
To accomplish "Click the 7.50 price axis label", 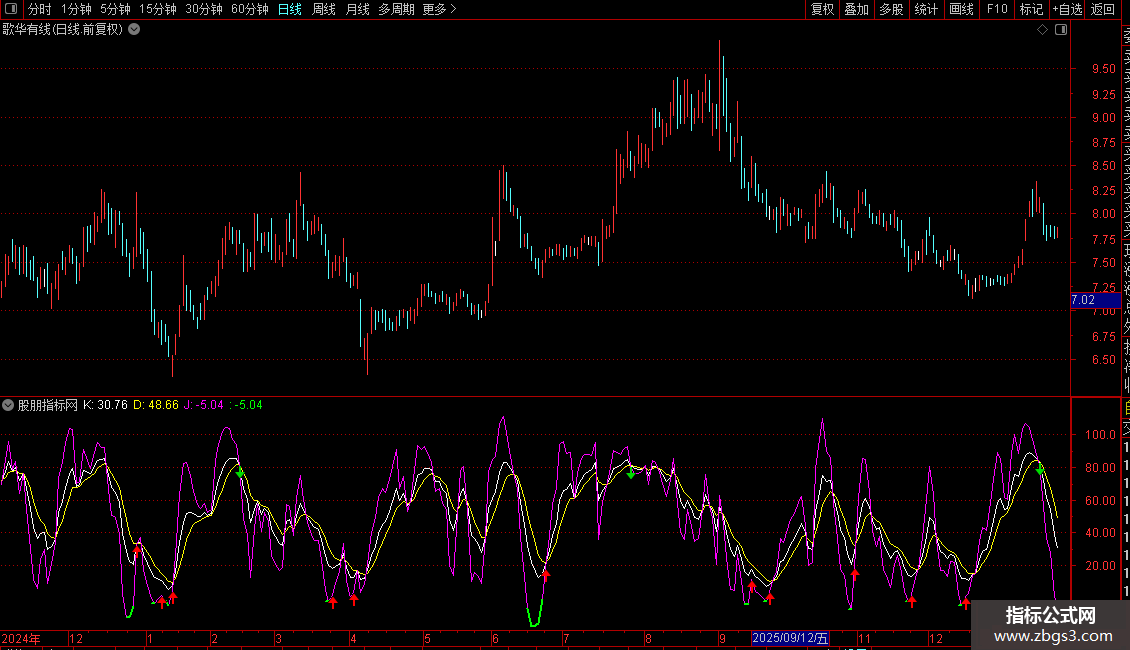I will [x=1103, y=263].
